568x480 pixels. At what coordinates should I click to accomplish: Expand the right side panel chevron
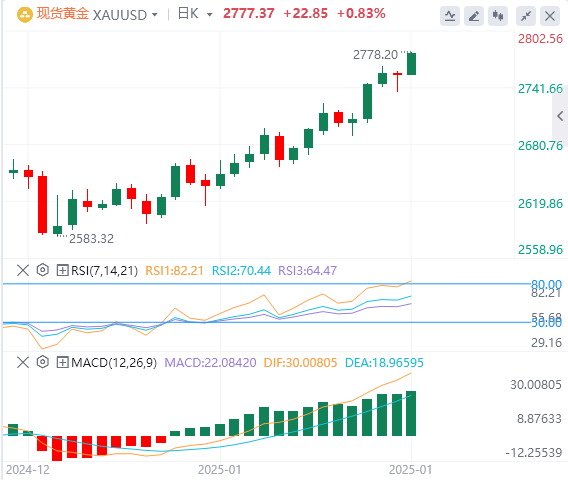560,116
